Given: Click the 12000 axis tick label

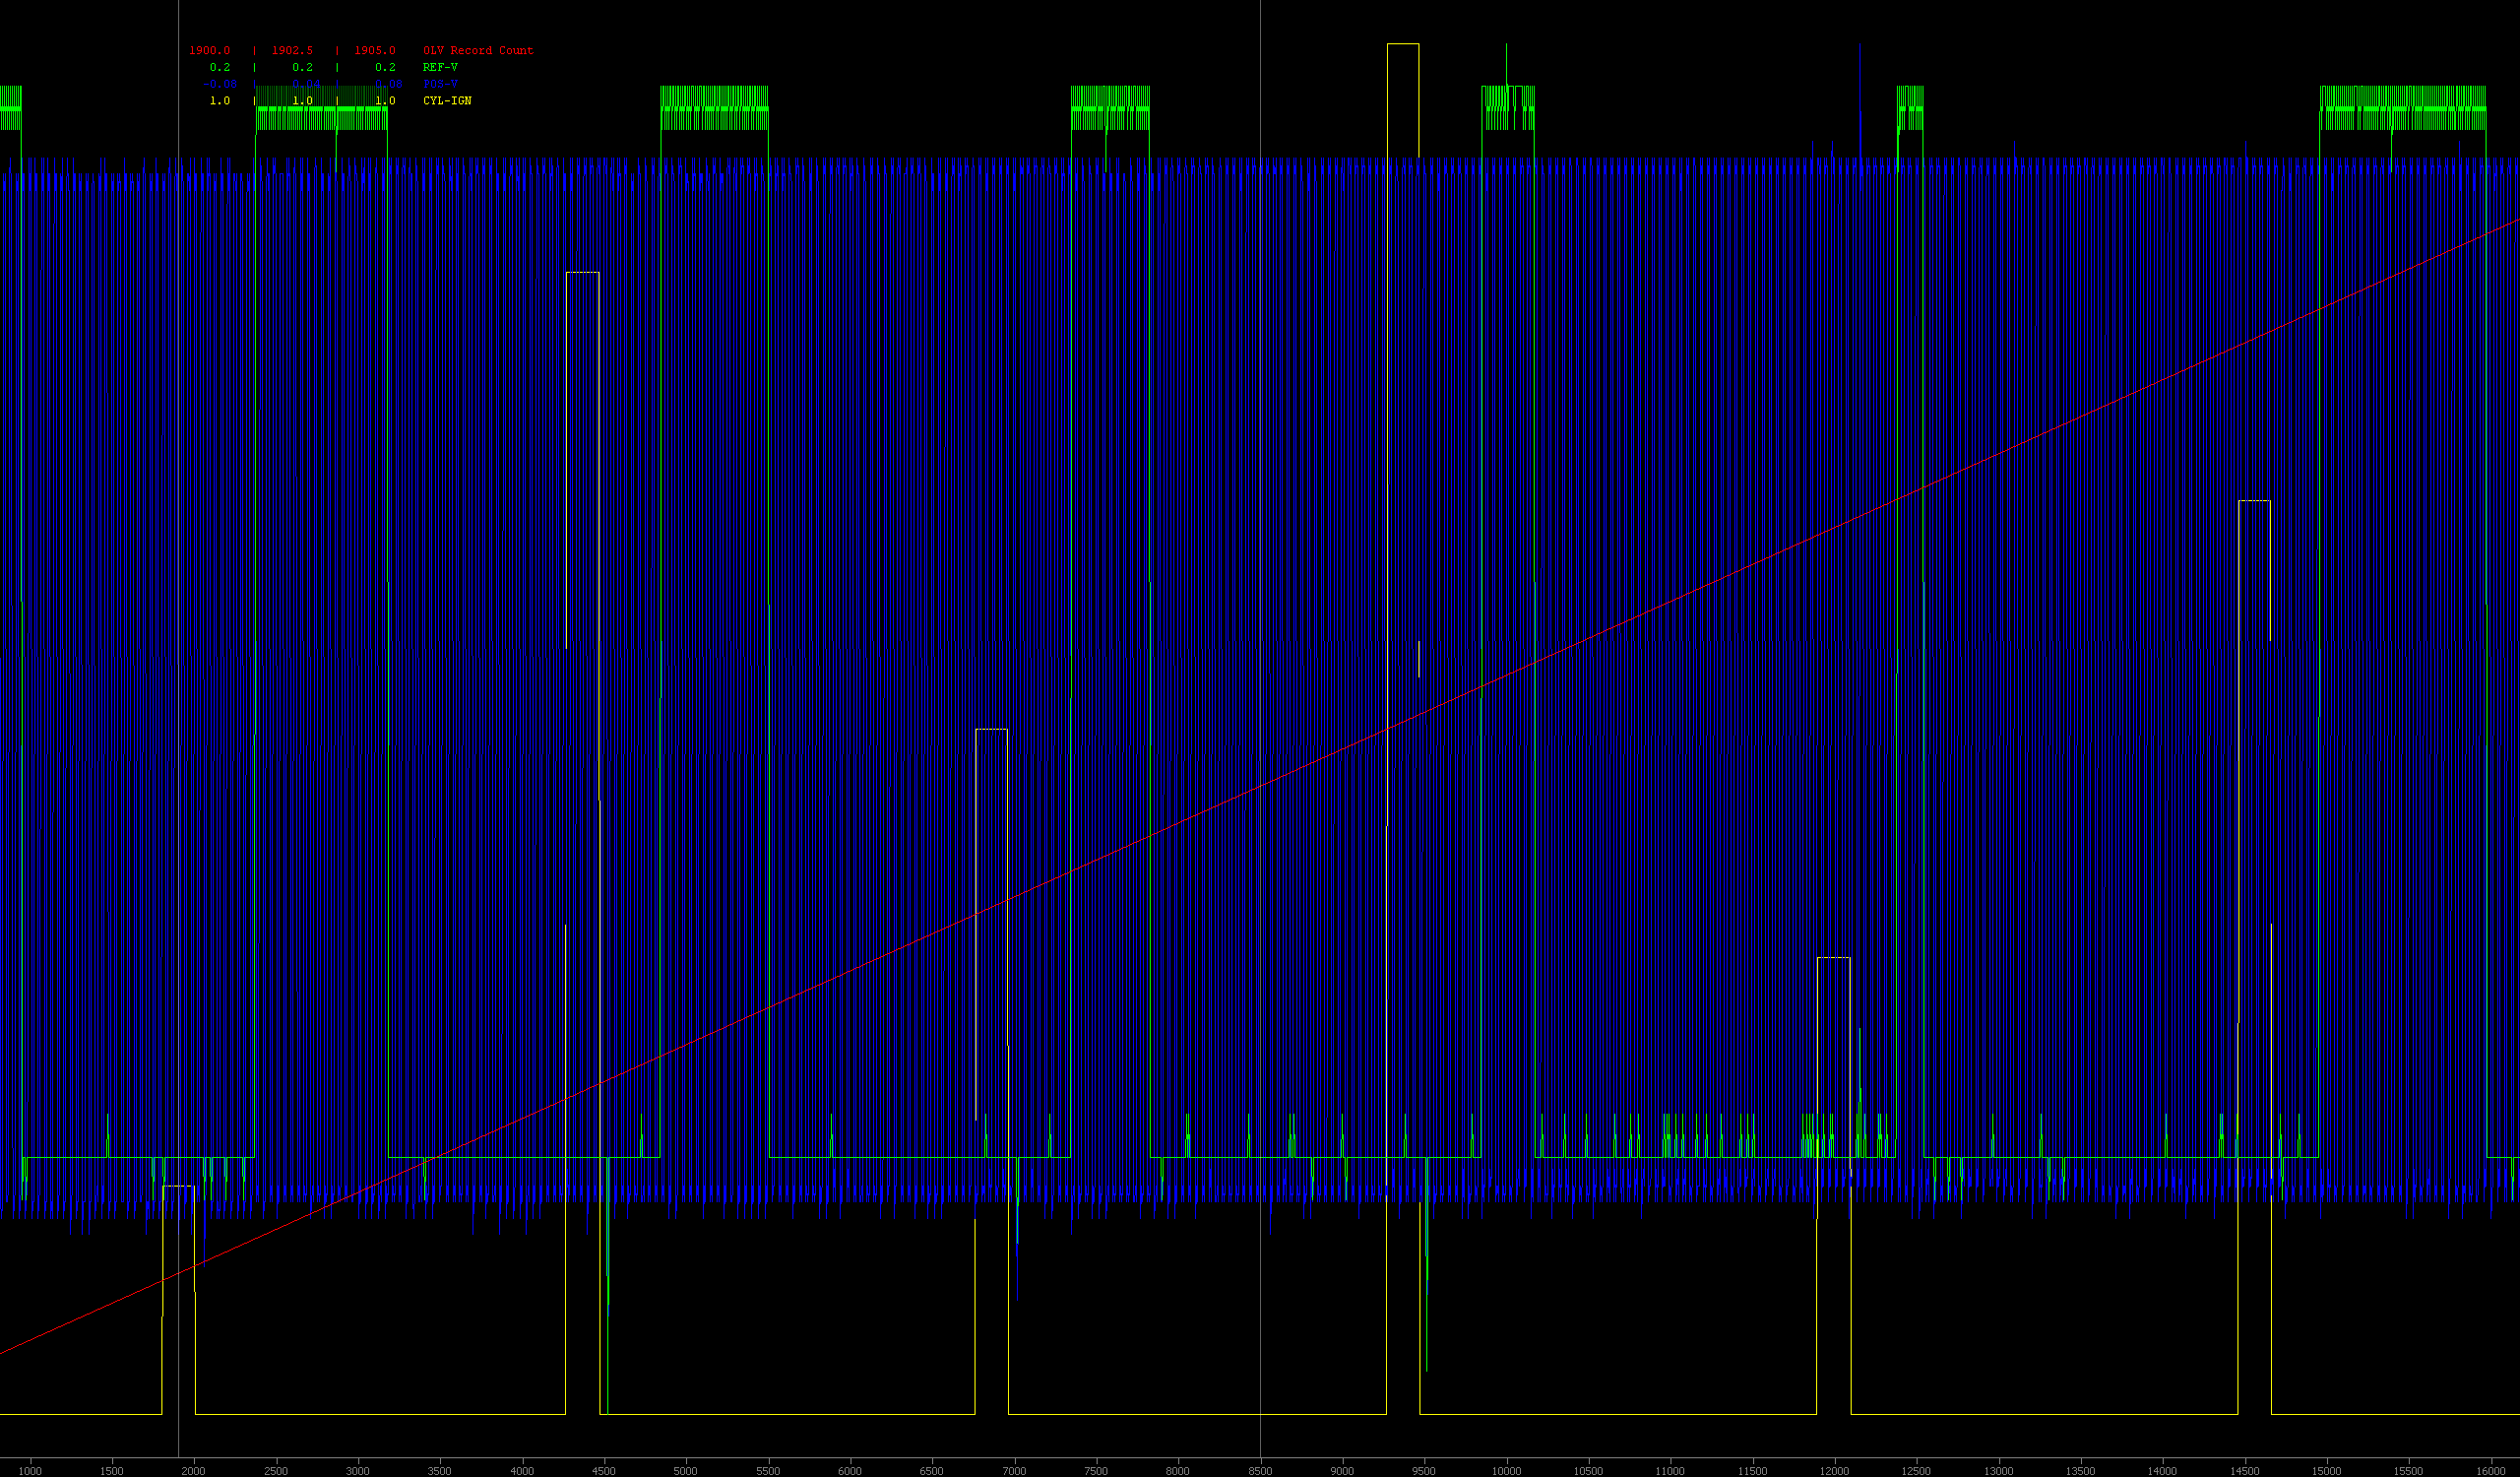Looking at the screenshot, I should tap(1834, 1470).
